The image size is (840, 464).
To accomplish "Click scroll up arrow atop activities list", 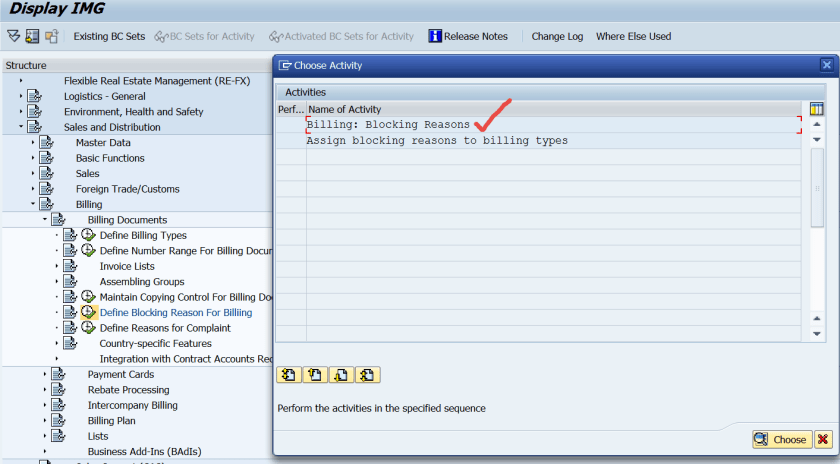I will [x=817, y=124].
